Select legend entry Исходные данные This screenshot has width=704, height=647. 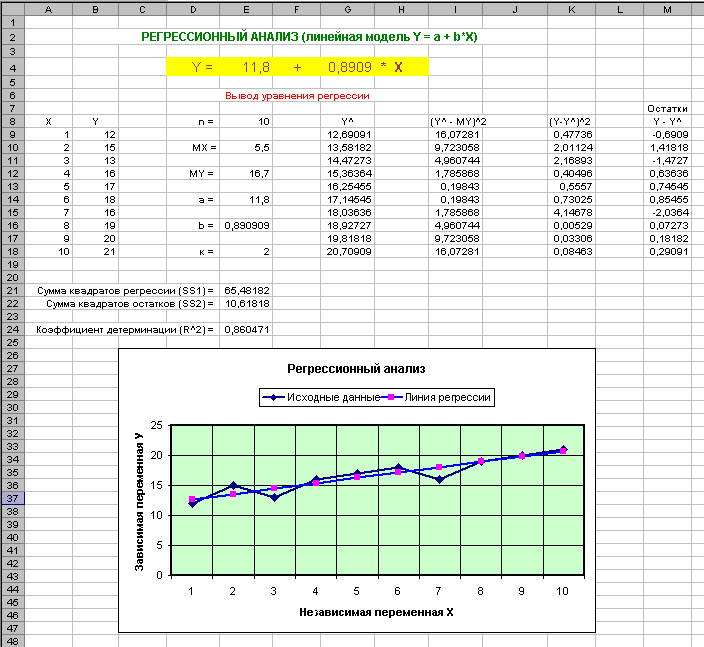pos(321,397)
